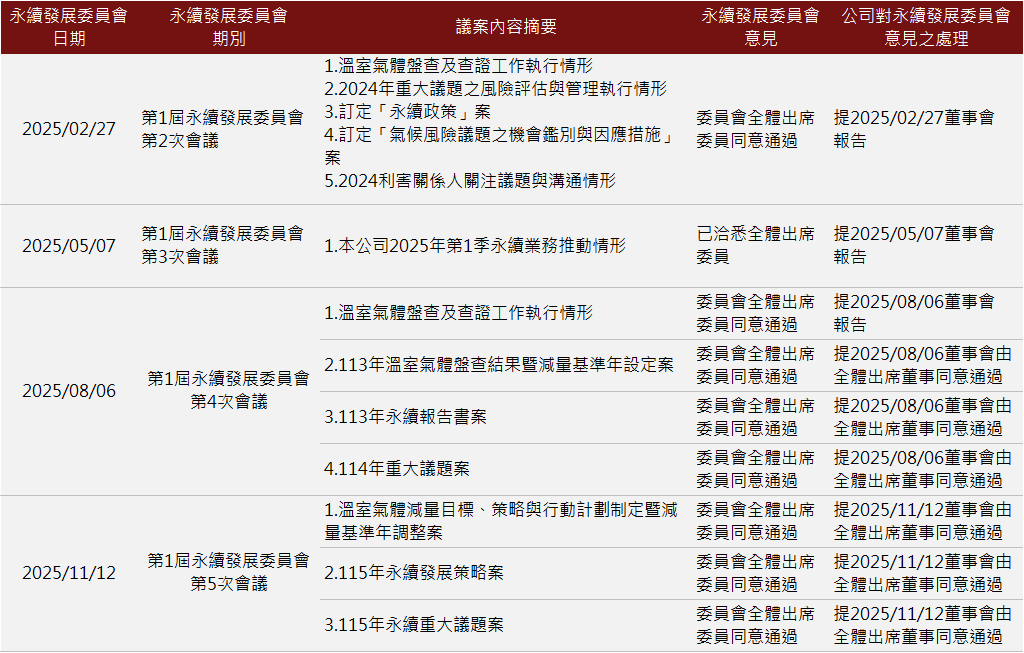Image resolution: width=1024 pixels, height=653 pixels.
Task: Click the 第3次會議 session cell
Action: (x=222, y=245)
